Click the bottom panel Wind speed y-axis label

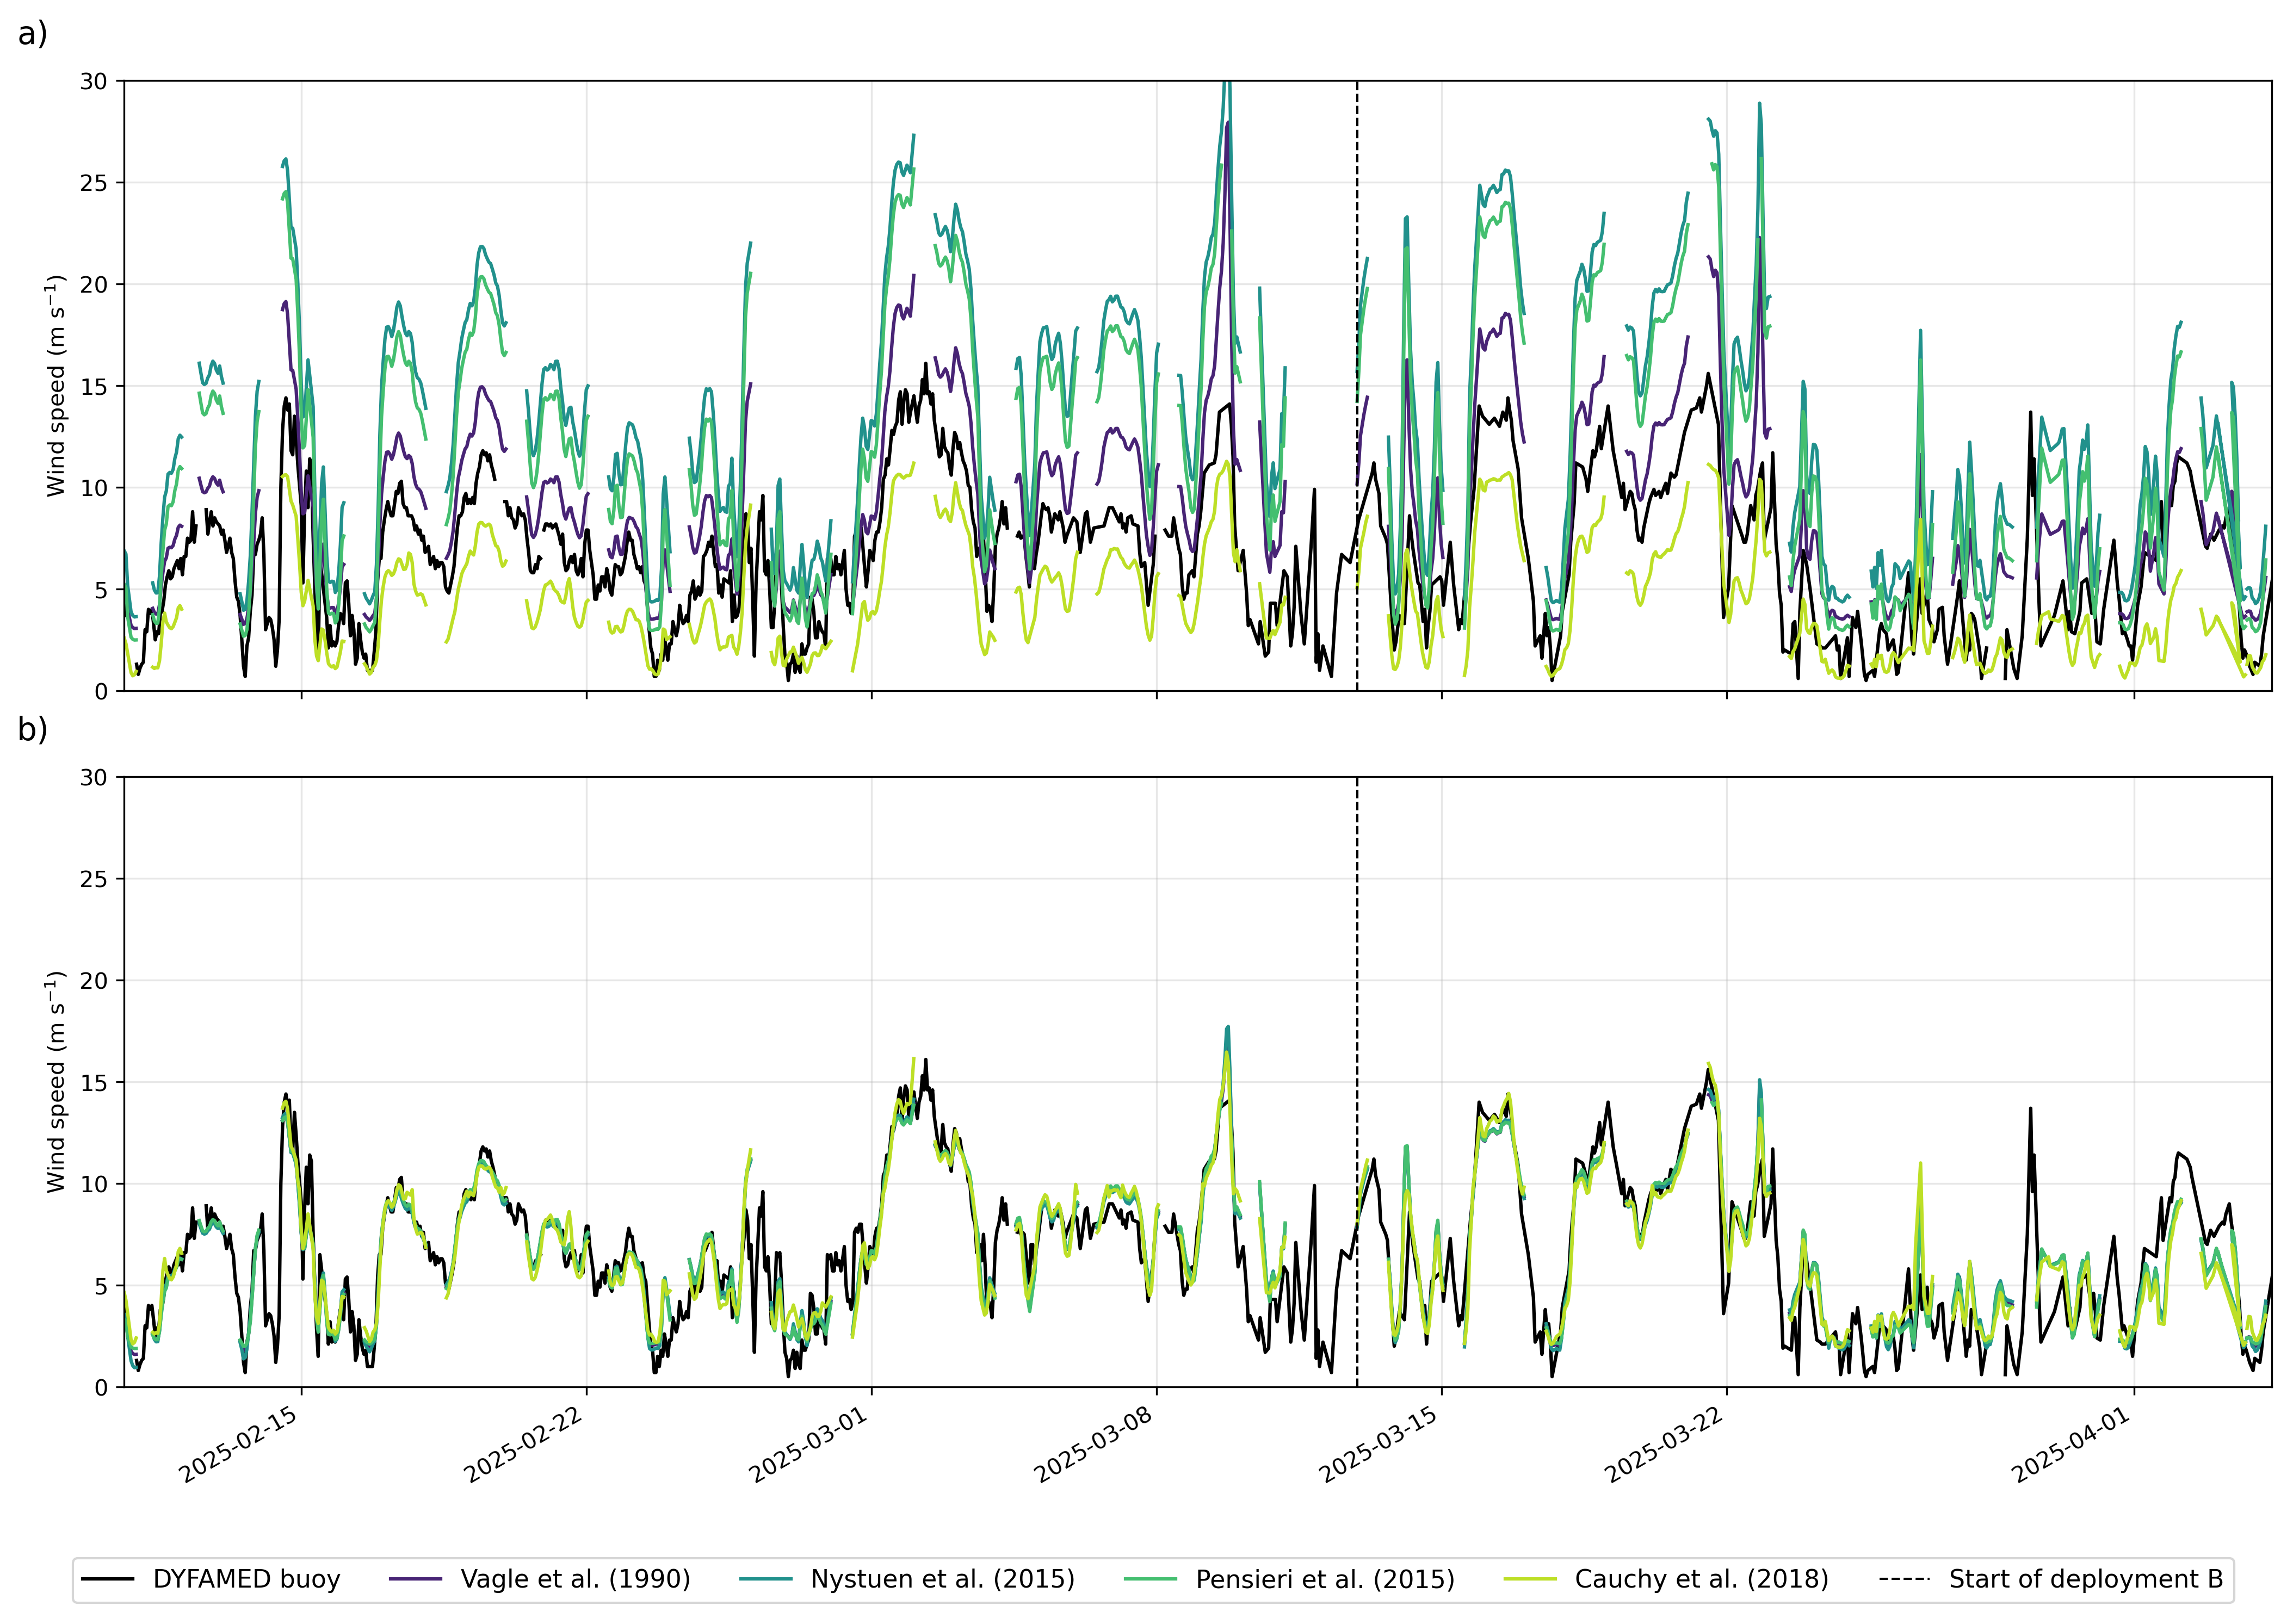56,1081
